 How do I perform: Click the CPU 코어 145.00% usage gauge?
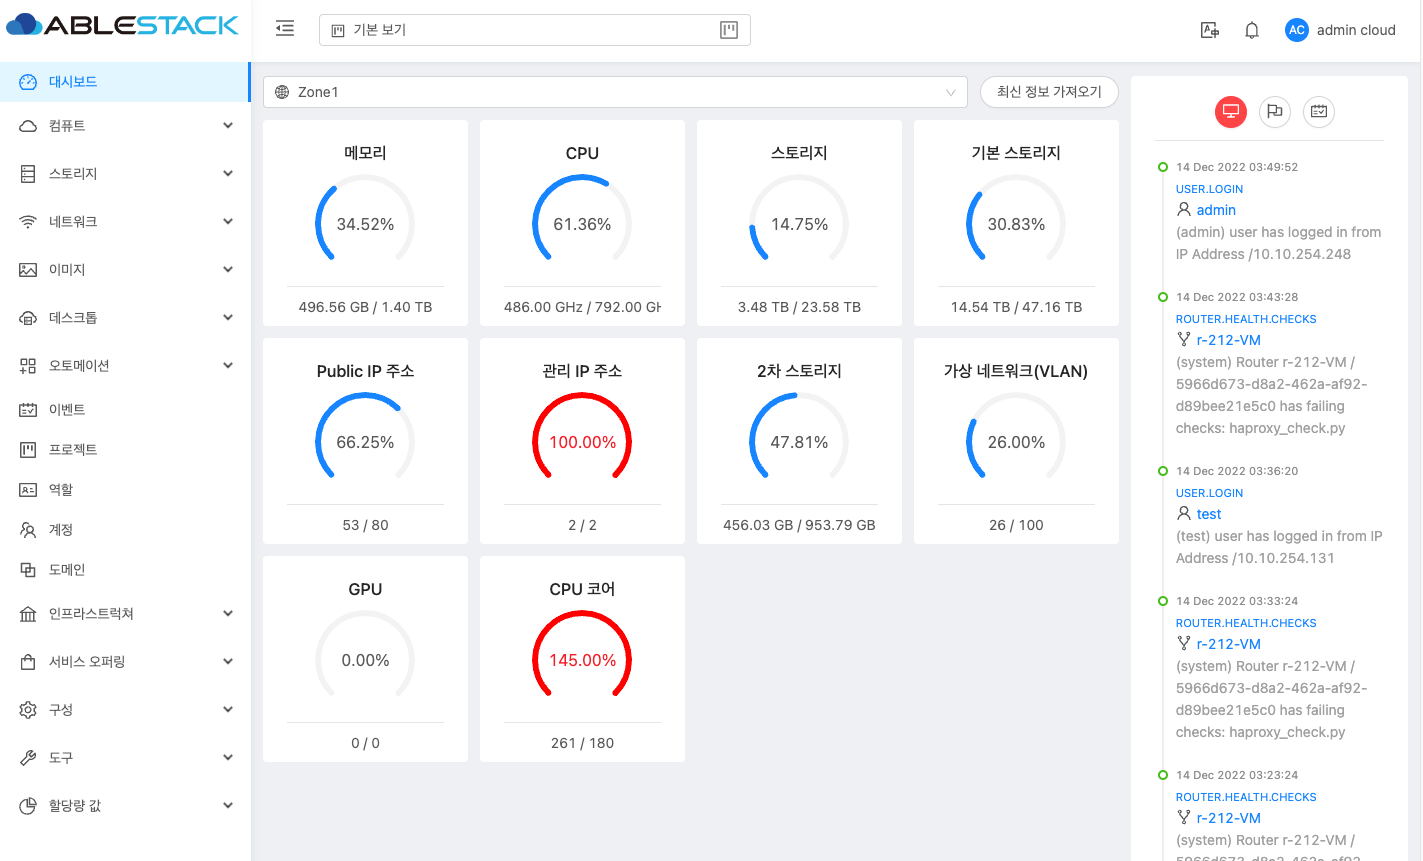point(582,659)
